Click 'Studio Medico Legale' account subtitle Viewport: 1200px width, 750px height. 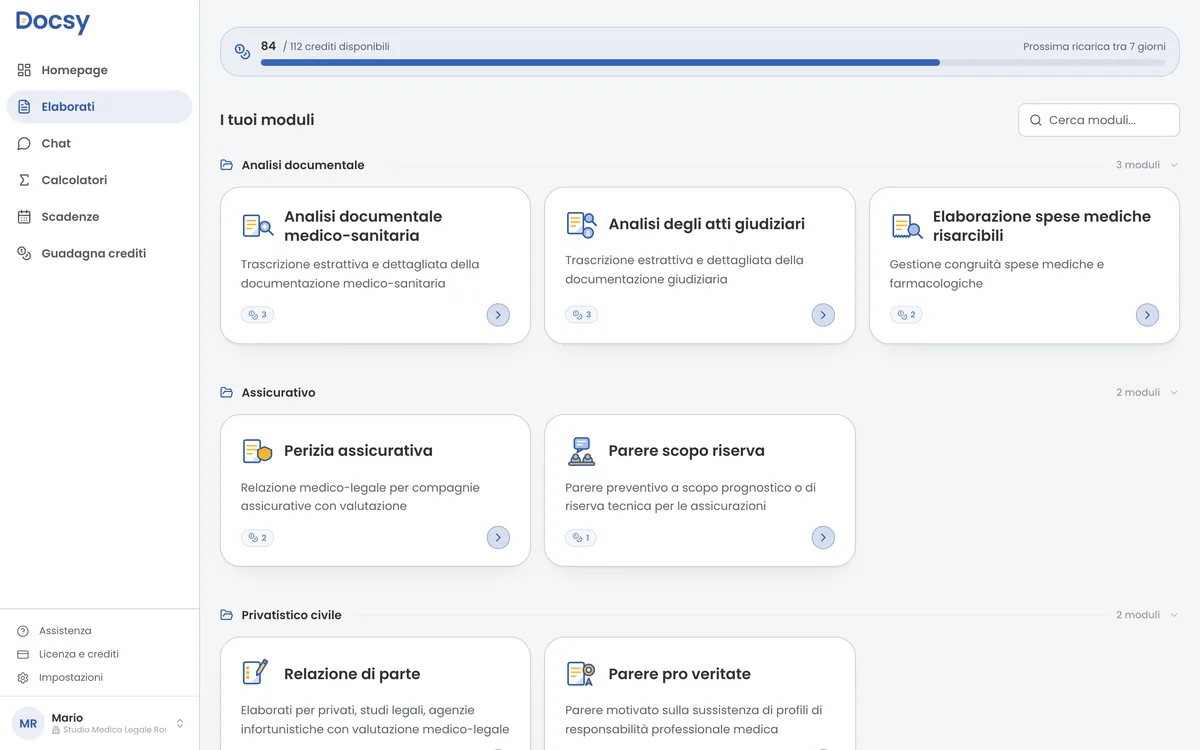(x=114, y=730)
